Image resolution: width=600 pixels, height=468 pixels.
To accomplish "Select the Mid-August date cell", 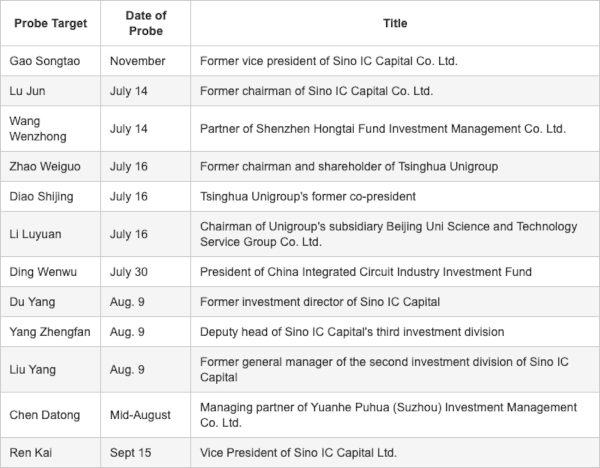I will pyautogui.click(x=141, y=414).
